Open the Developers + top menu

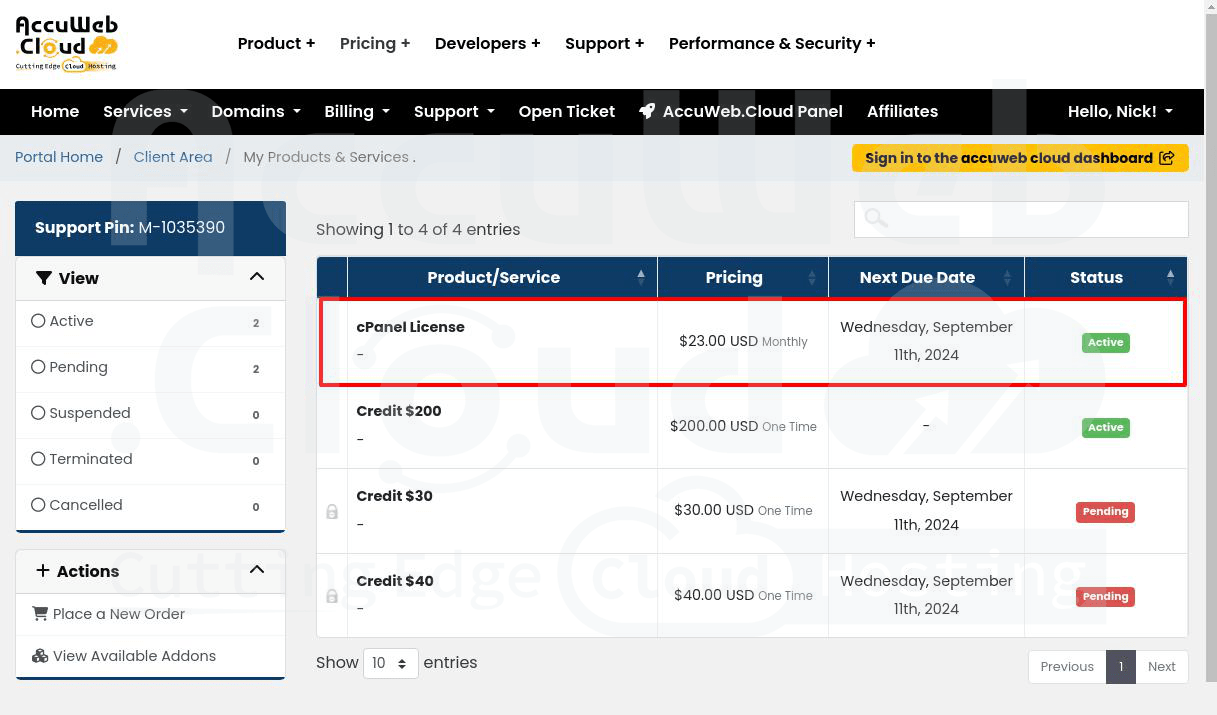[487, 43]
